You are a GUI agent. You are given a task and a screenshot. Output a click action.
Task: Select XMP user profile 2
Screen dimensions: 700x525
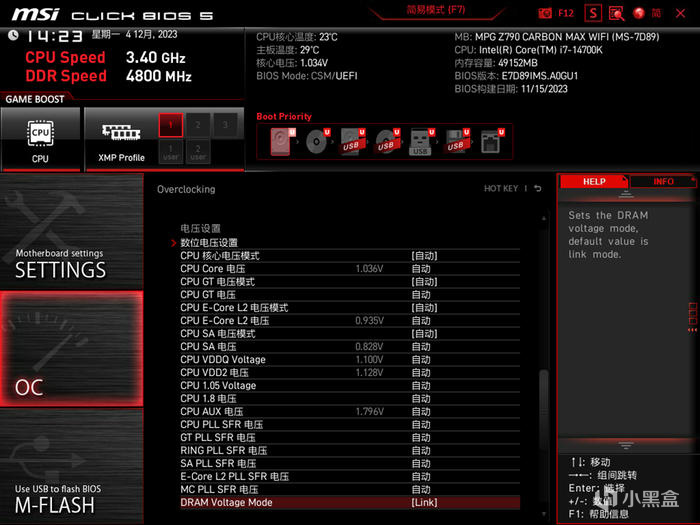(198, 152)
